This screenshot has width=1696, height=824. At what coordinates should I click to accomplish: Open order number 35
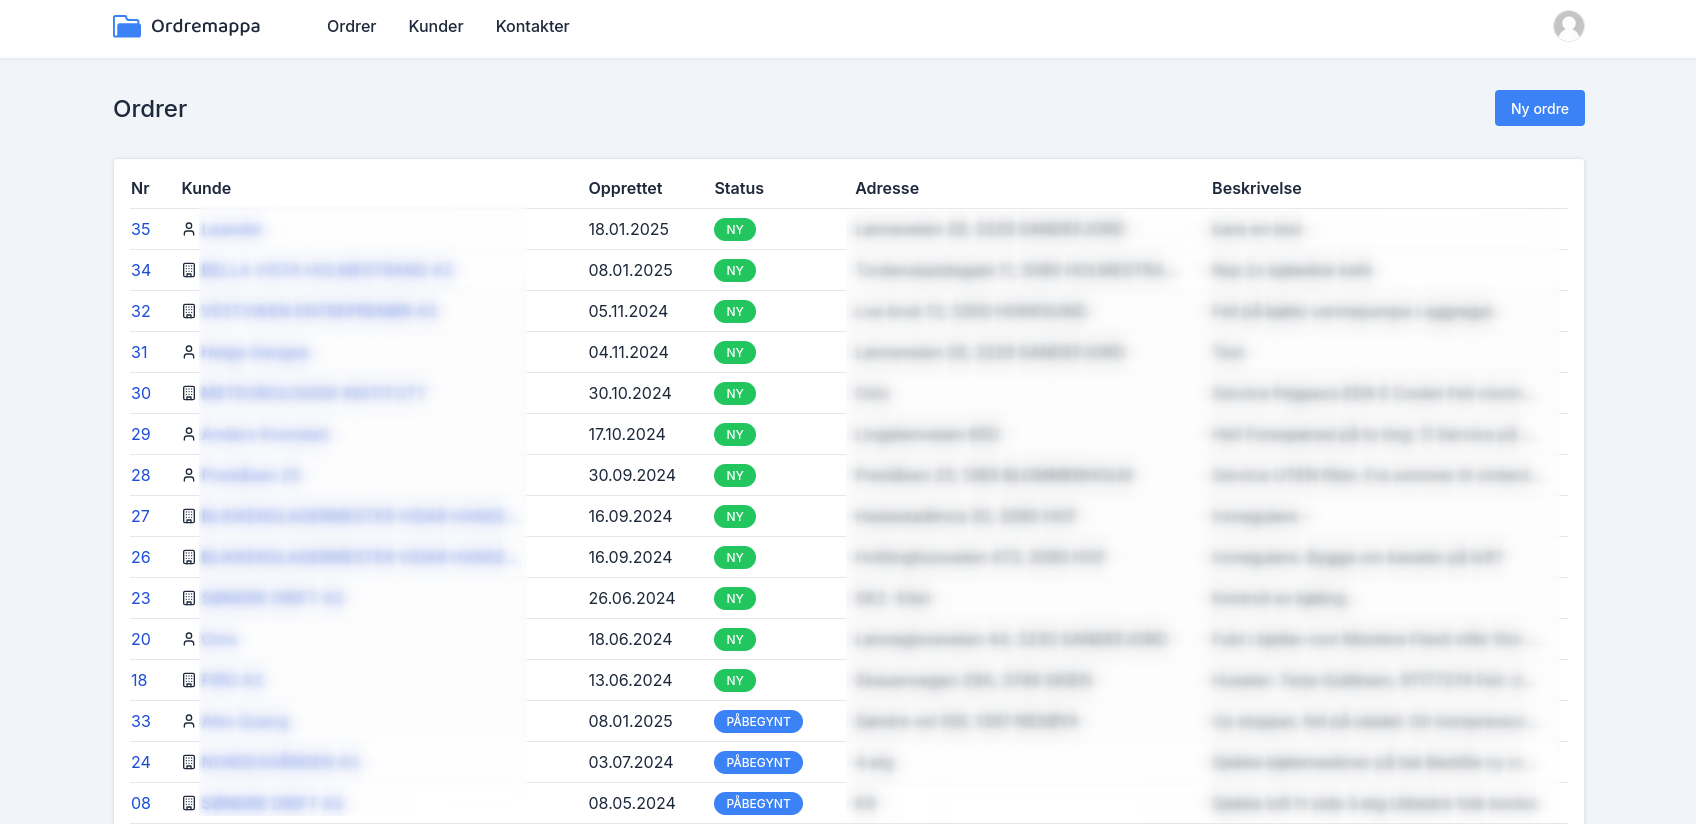pyautogui.click(x=141, y=230)
